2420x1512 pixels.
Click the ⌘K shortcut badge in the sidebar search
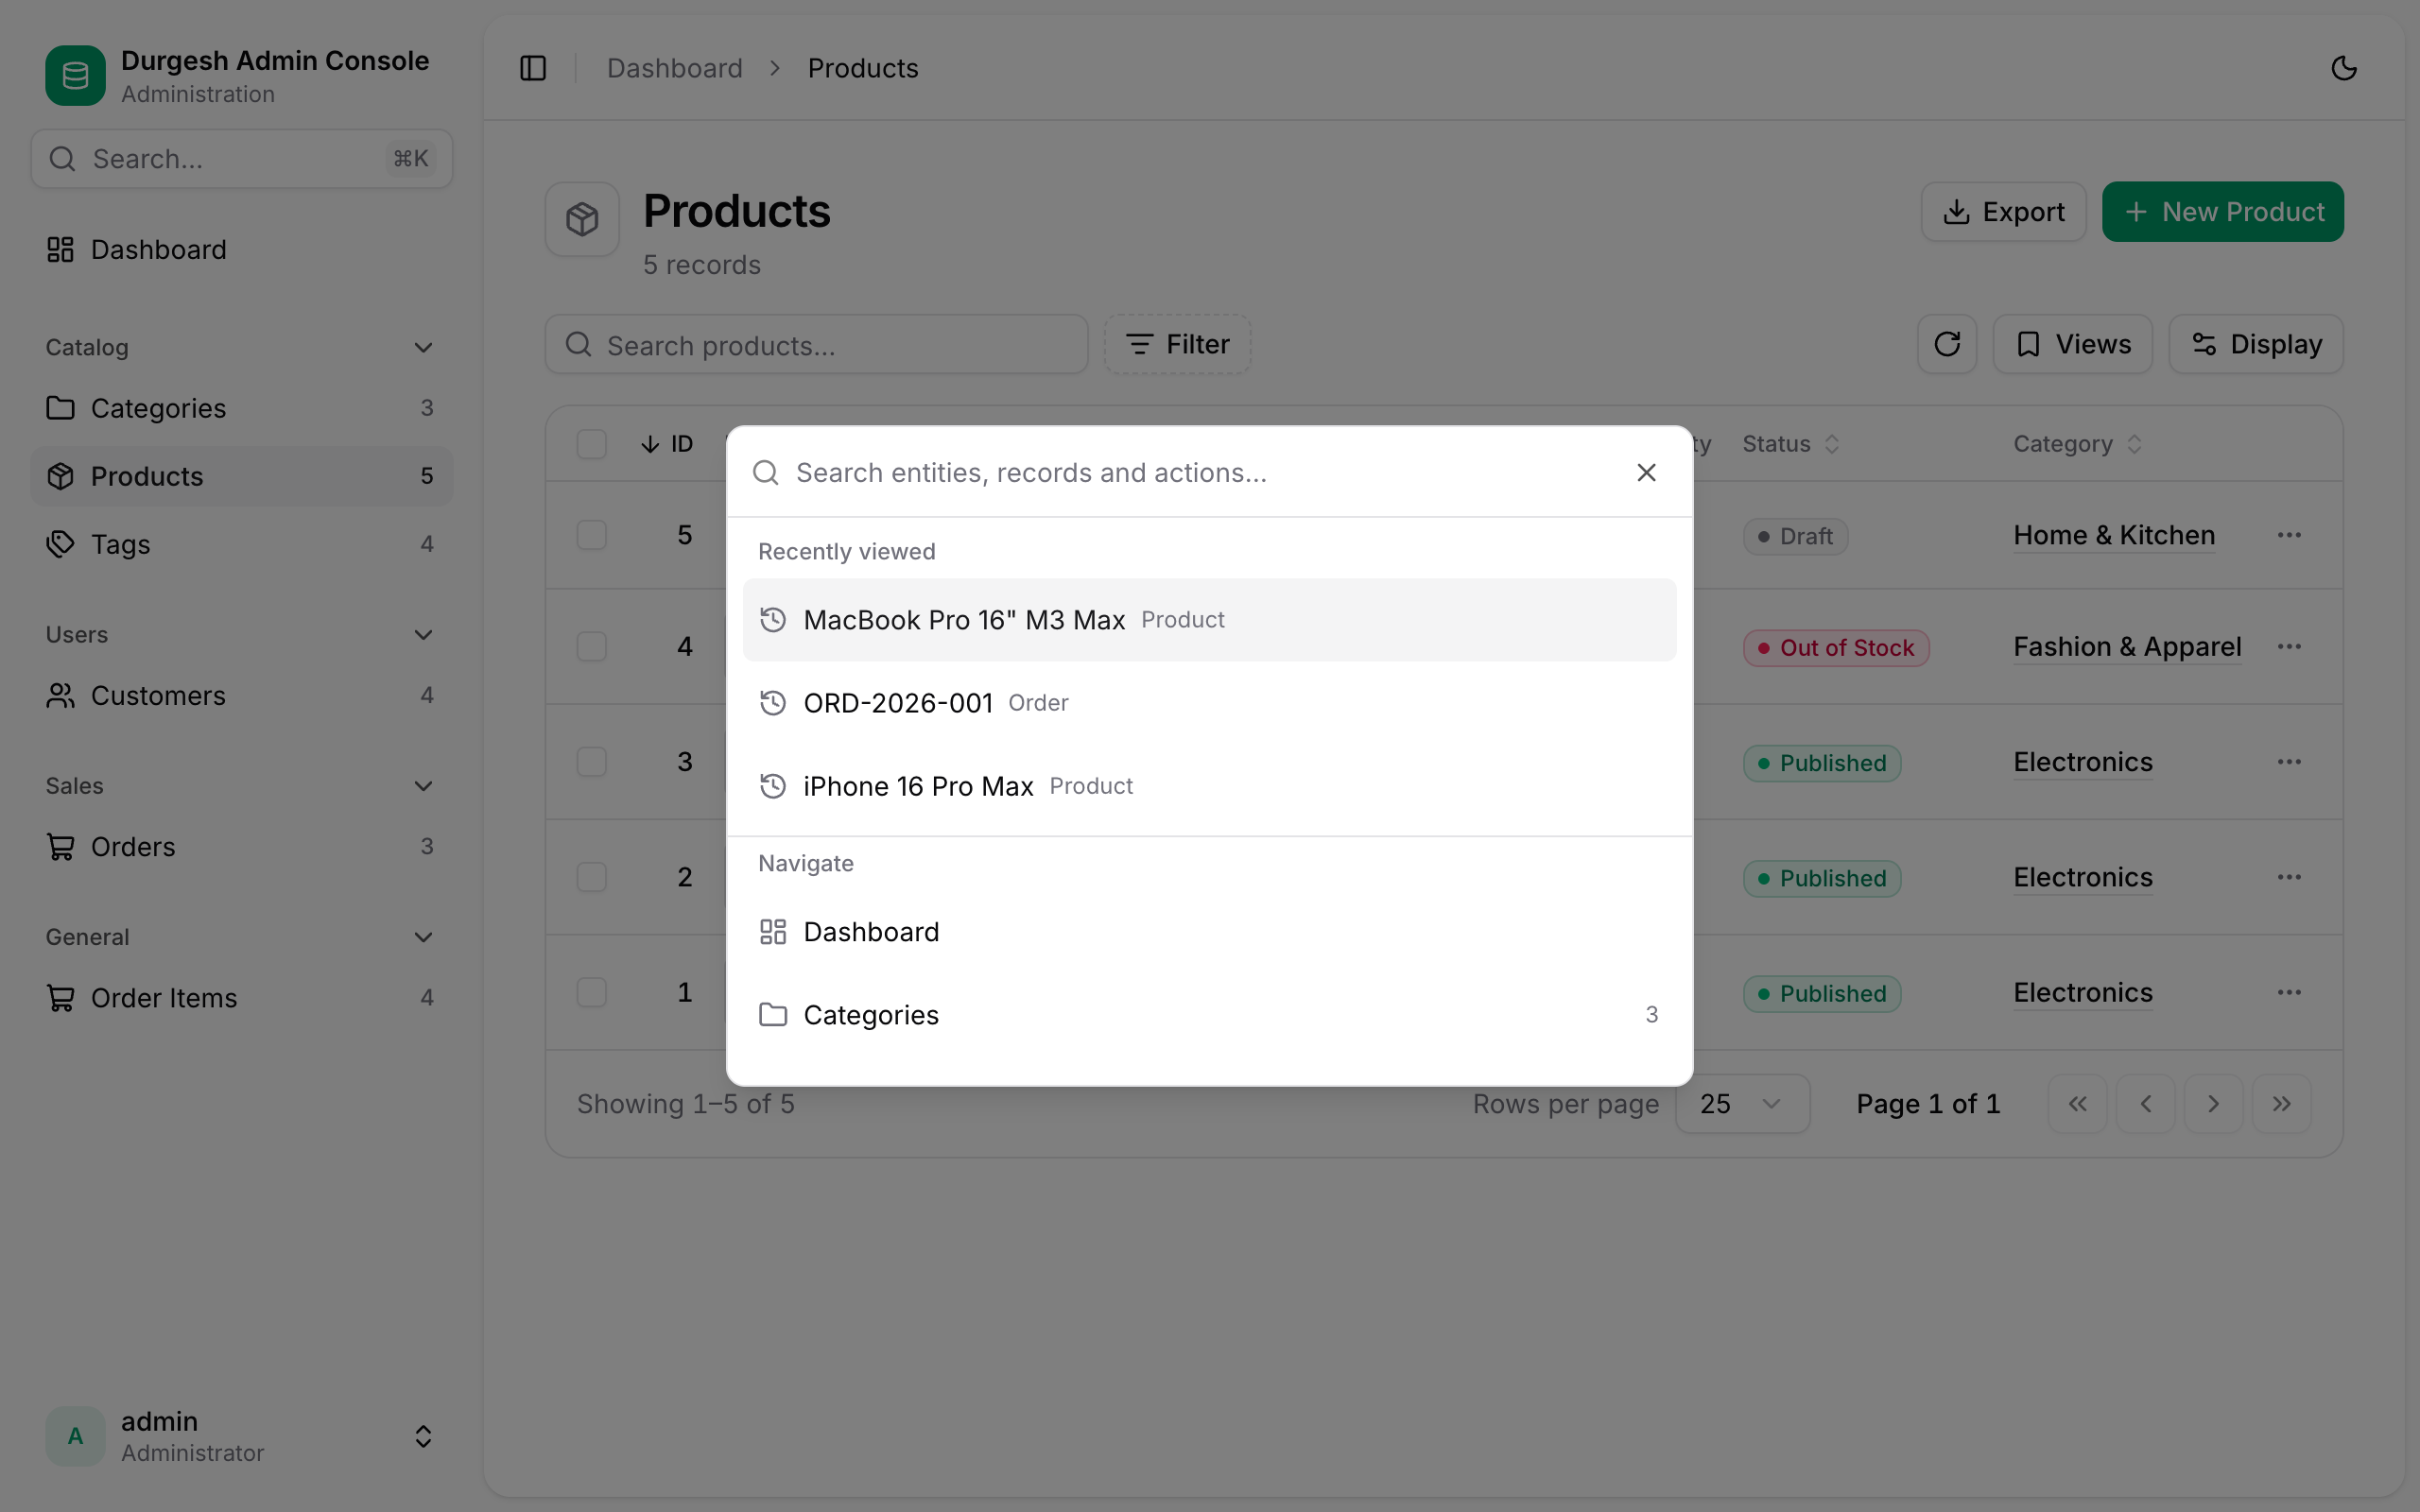point(410,159)
